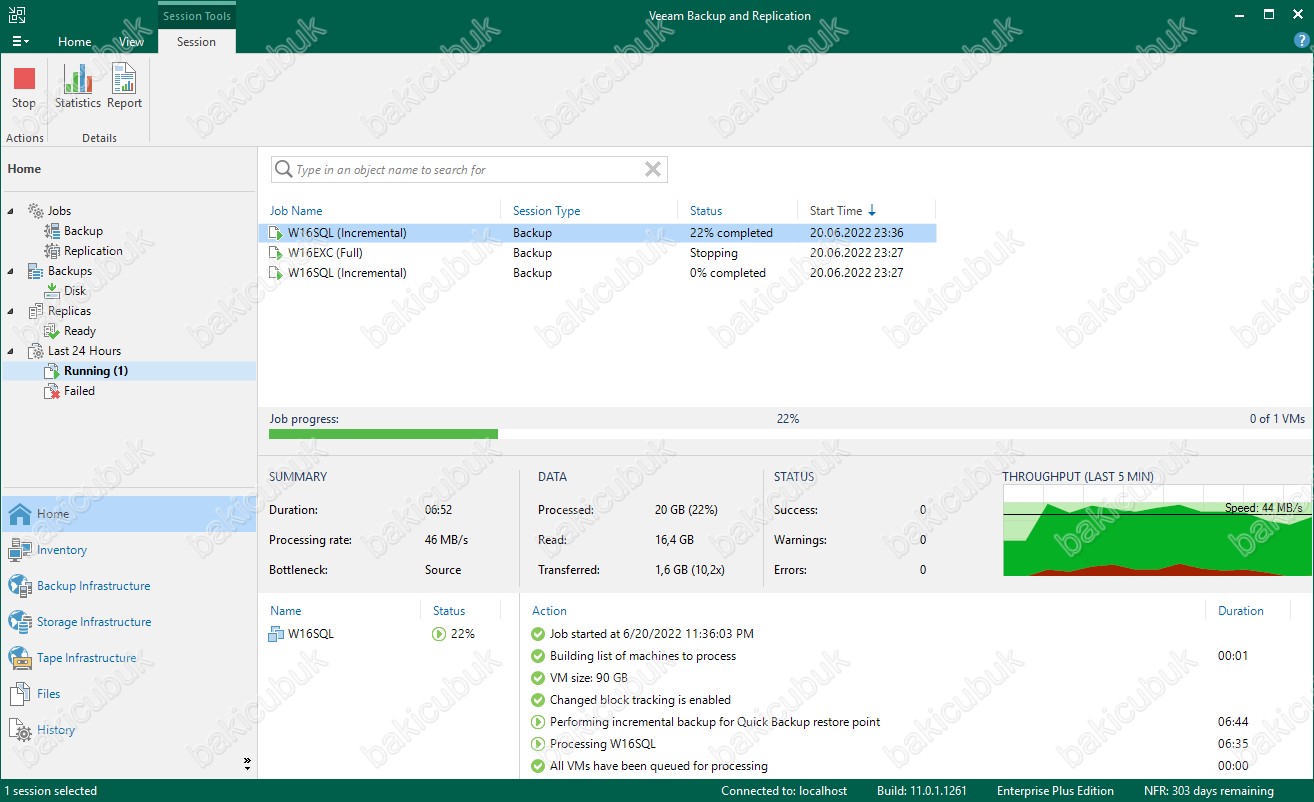Select 'Changed block tracking is enabled' entry
This screenshot has height=802, width=1314.
pos(640,700)
